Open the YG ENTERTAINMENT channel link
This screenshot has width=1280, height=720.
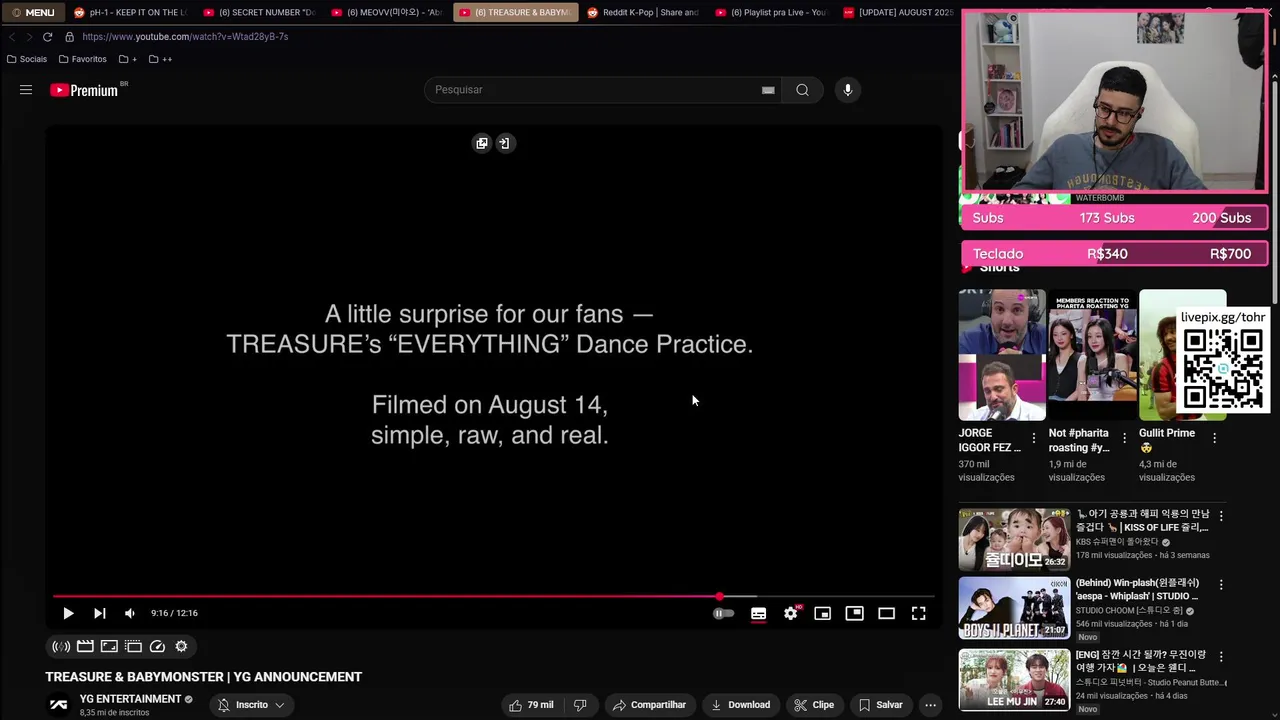pyautogui.click(x=130, y=699)
